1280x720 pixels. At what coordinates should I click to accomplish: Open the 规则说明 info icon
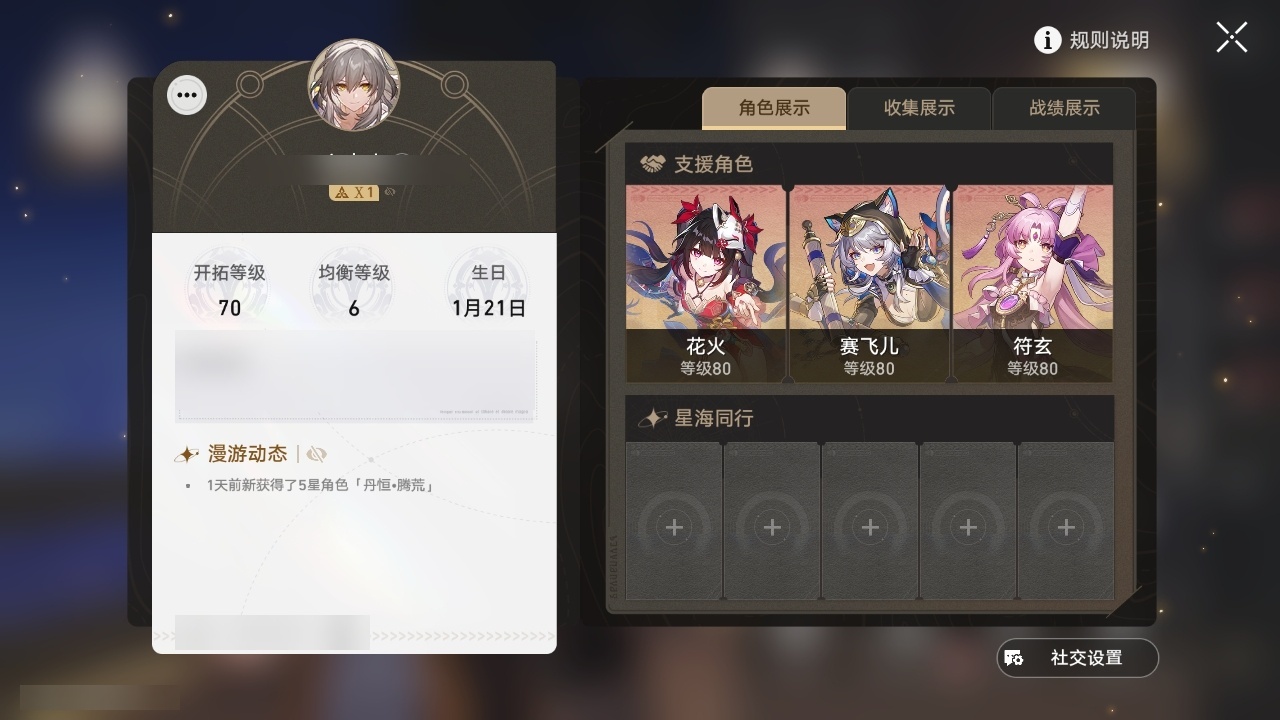[1047, 40]
